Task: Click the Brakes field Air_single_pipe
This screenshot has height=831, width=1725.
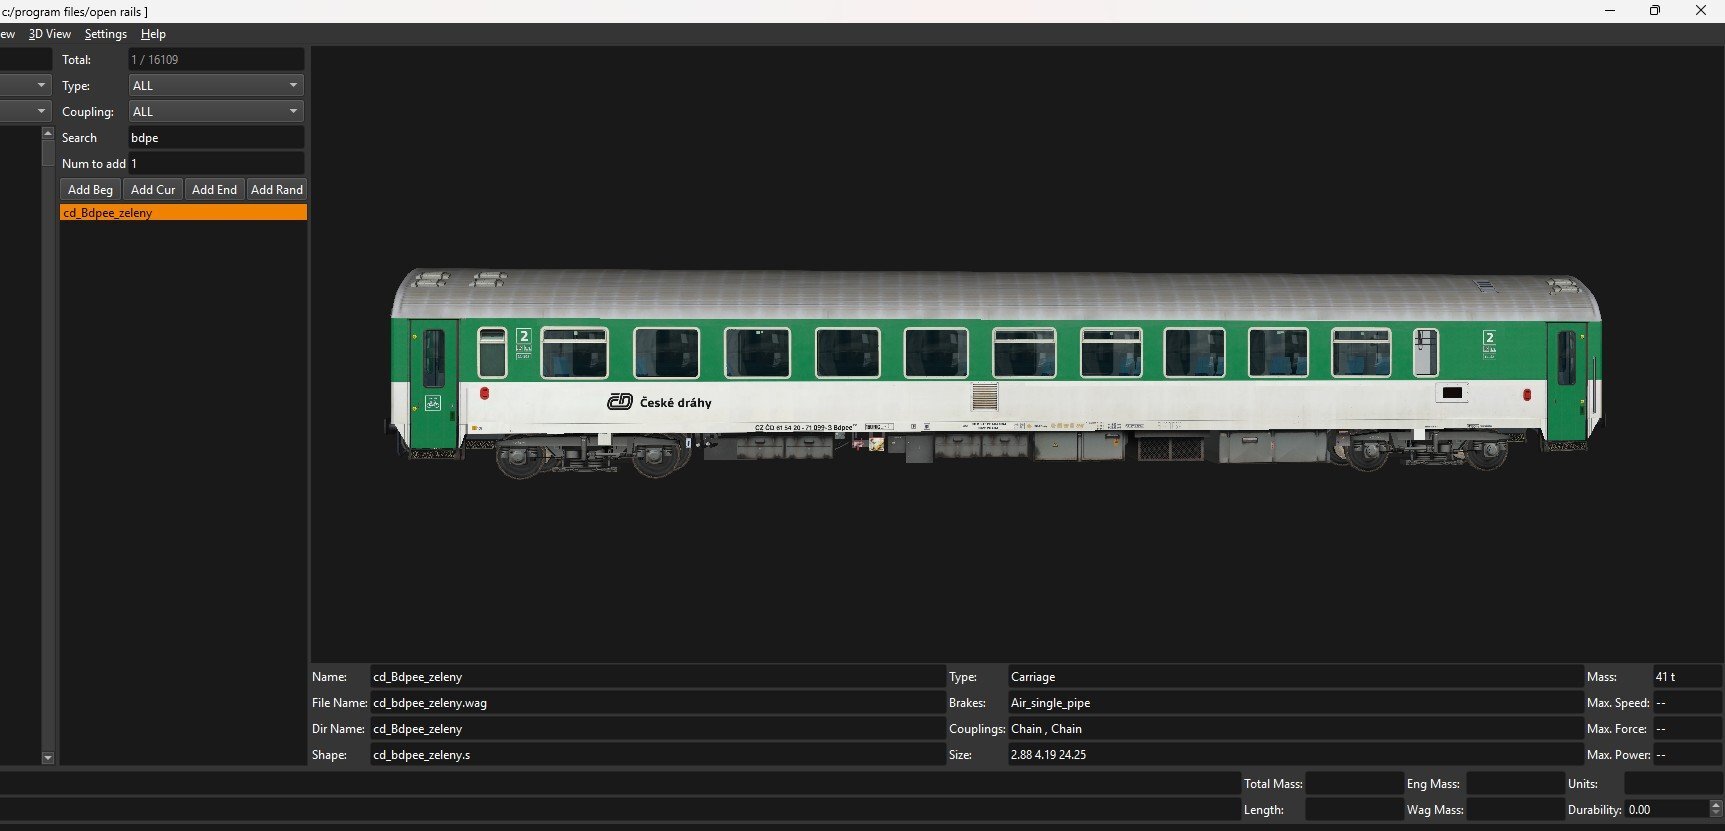Action: pos(1295,703)
